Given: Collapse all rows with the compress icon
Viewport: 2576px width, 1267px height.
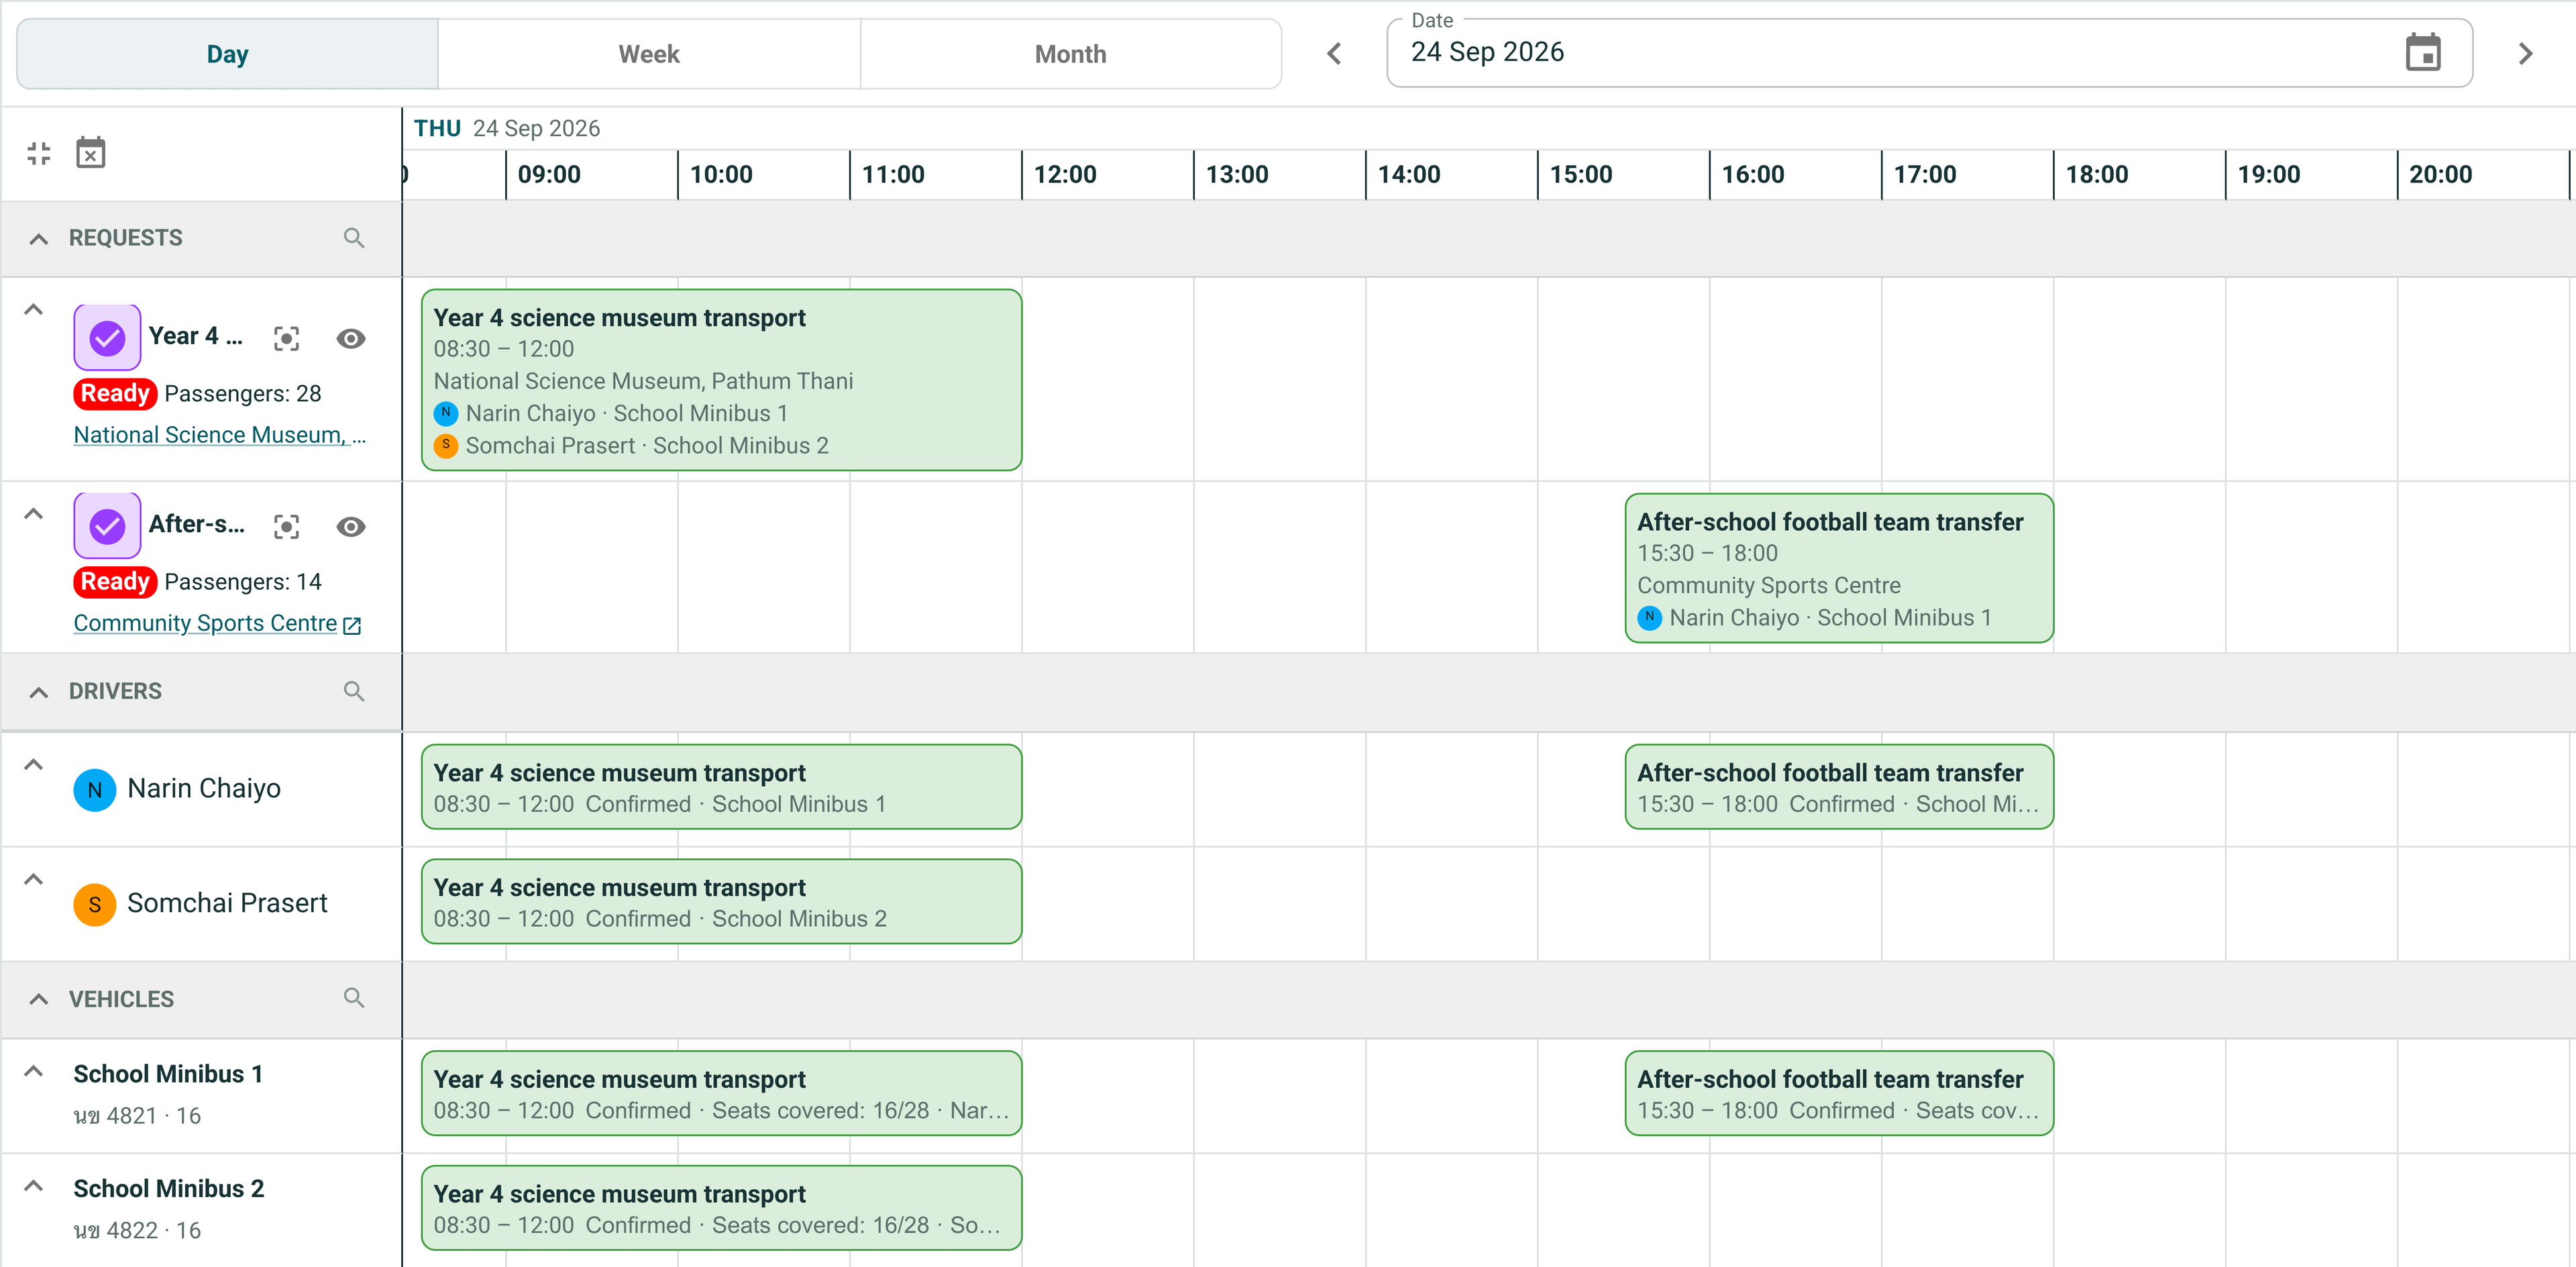Looking at the screenshot, I should click(39, 153).
